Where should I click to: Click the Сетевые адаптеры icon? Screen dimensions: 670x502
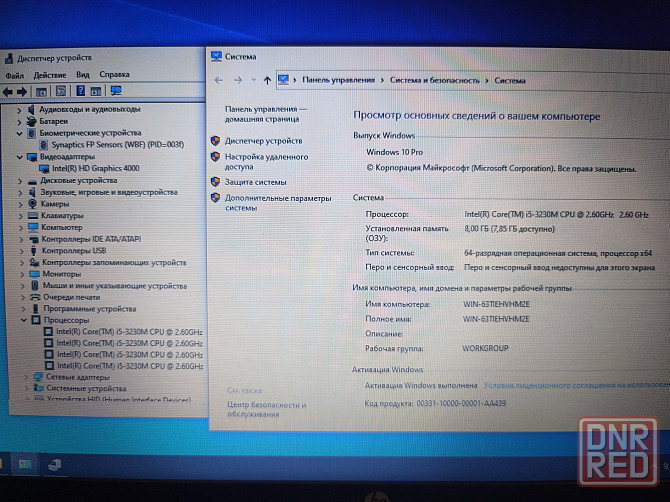click(38, 377)
